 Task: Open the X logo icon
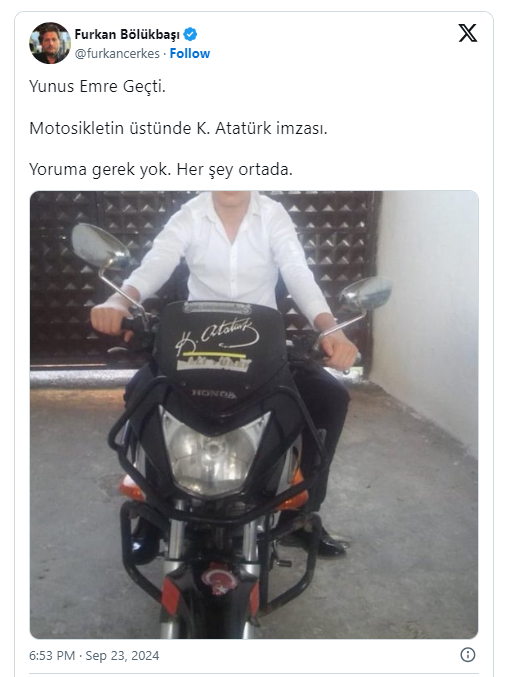468,33
